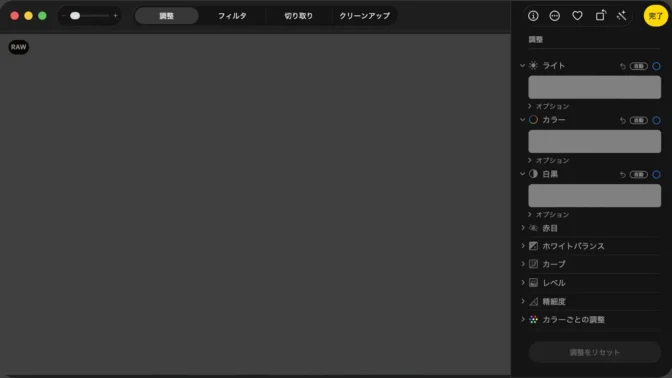Switch to the 切り取り tab
The image size is (672, 378).
click(298, 16)
